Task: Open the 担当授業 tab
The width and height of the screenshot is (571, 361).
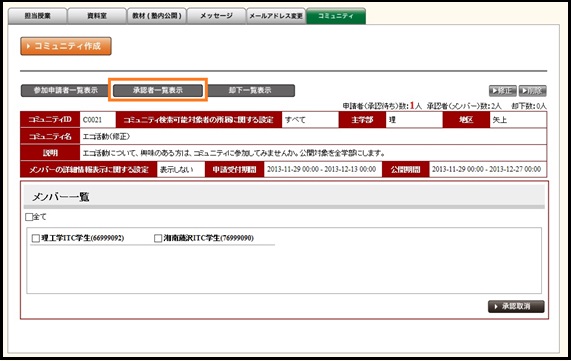Action: [x=38, y=16]
